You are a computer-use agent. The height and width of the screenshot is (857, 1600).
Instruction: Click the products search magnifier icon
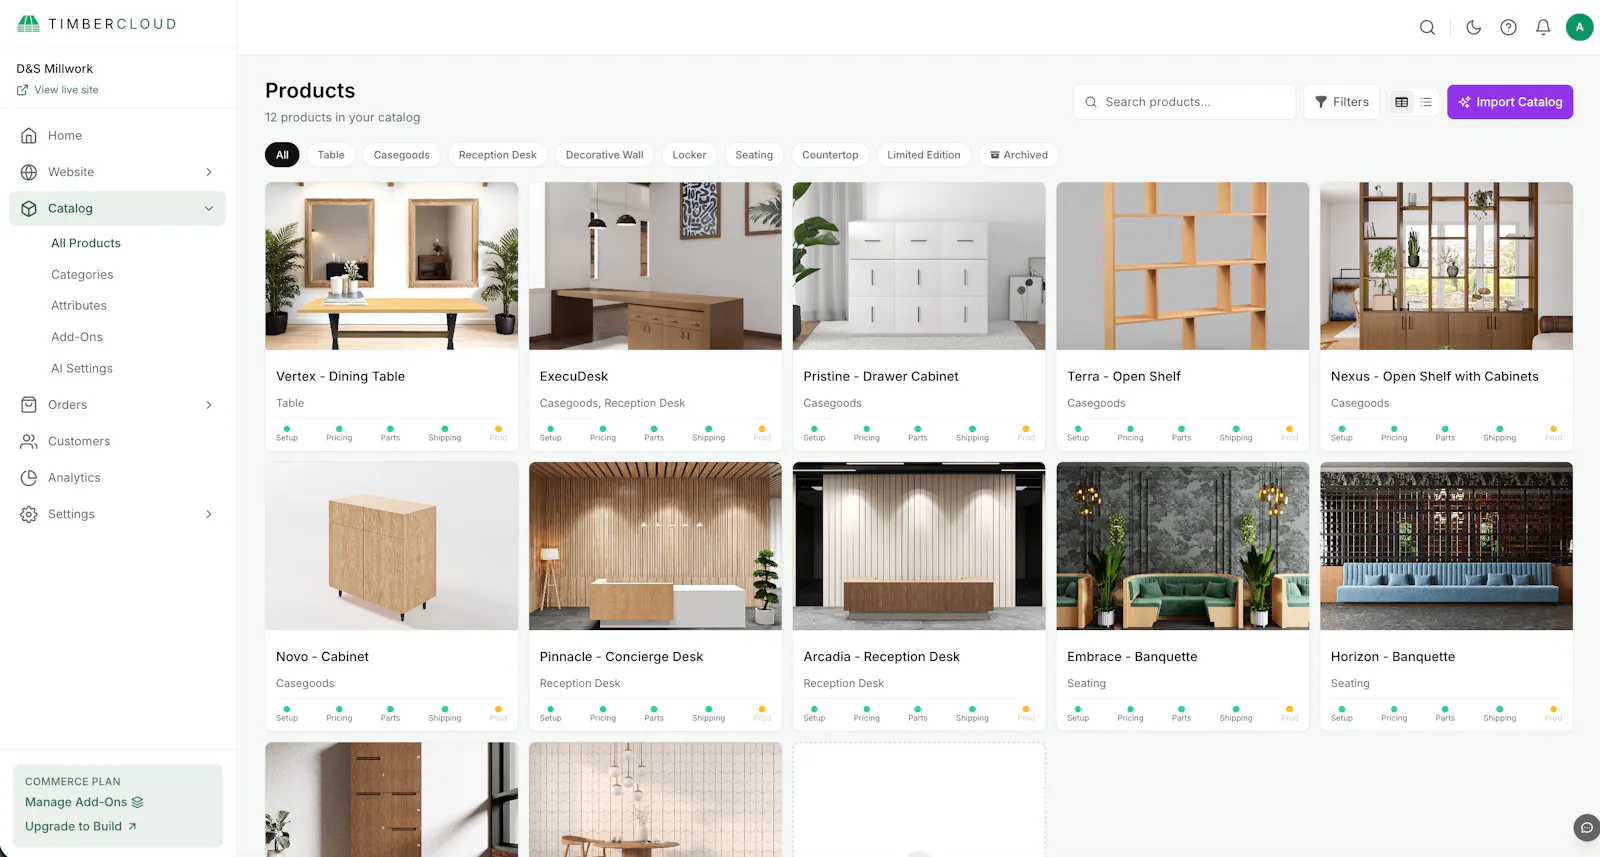pyautogui.click(x=1091, y=102)
